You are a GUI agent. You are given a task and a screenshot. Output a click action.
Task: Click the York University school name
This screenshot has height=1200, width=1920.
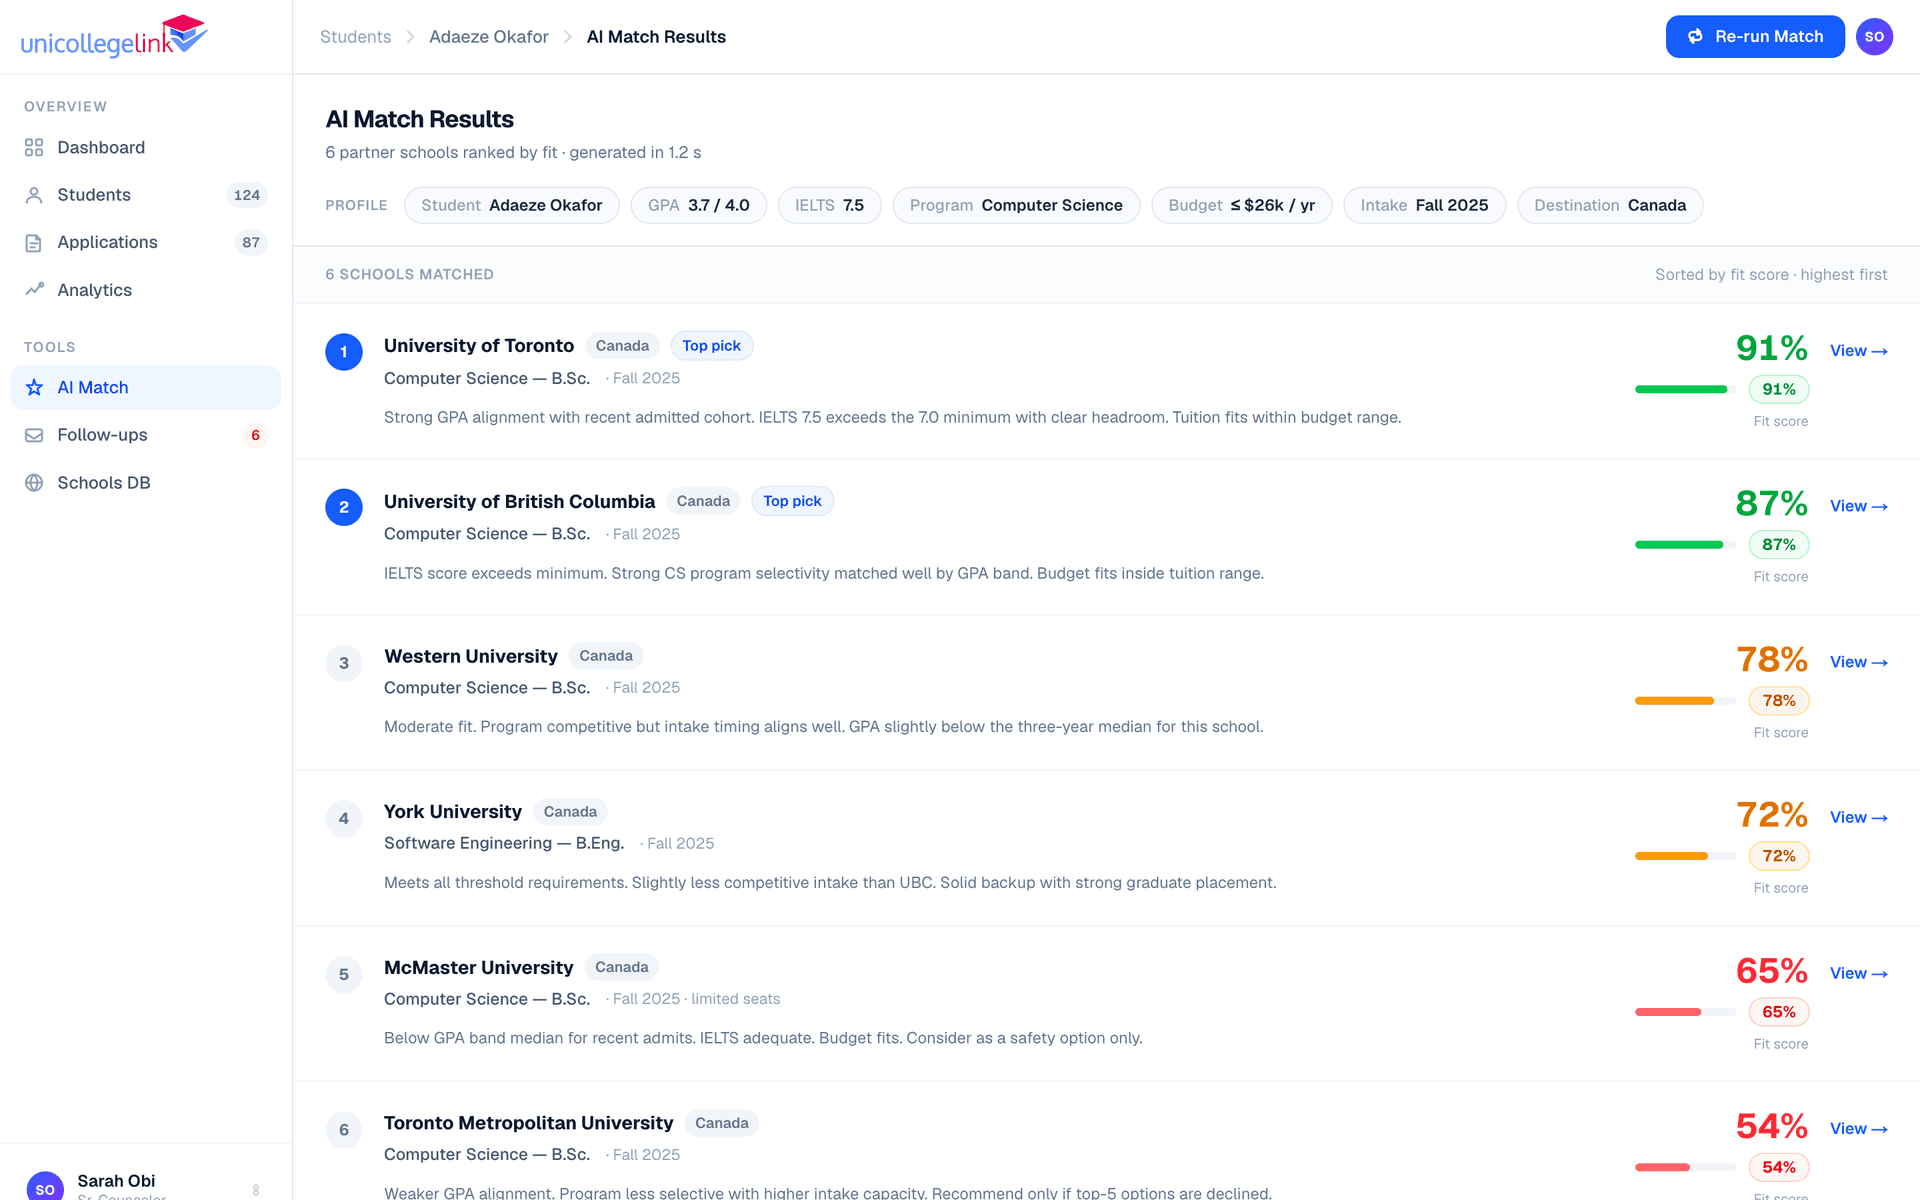453,812
